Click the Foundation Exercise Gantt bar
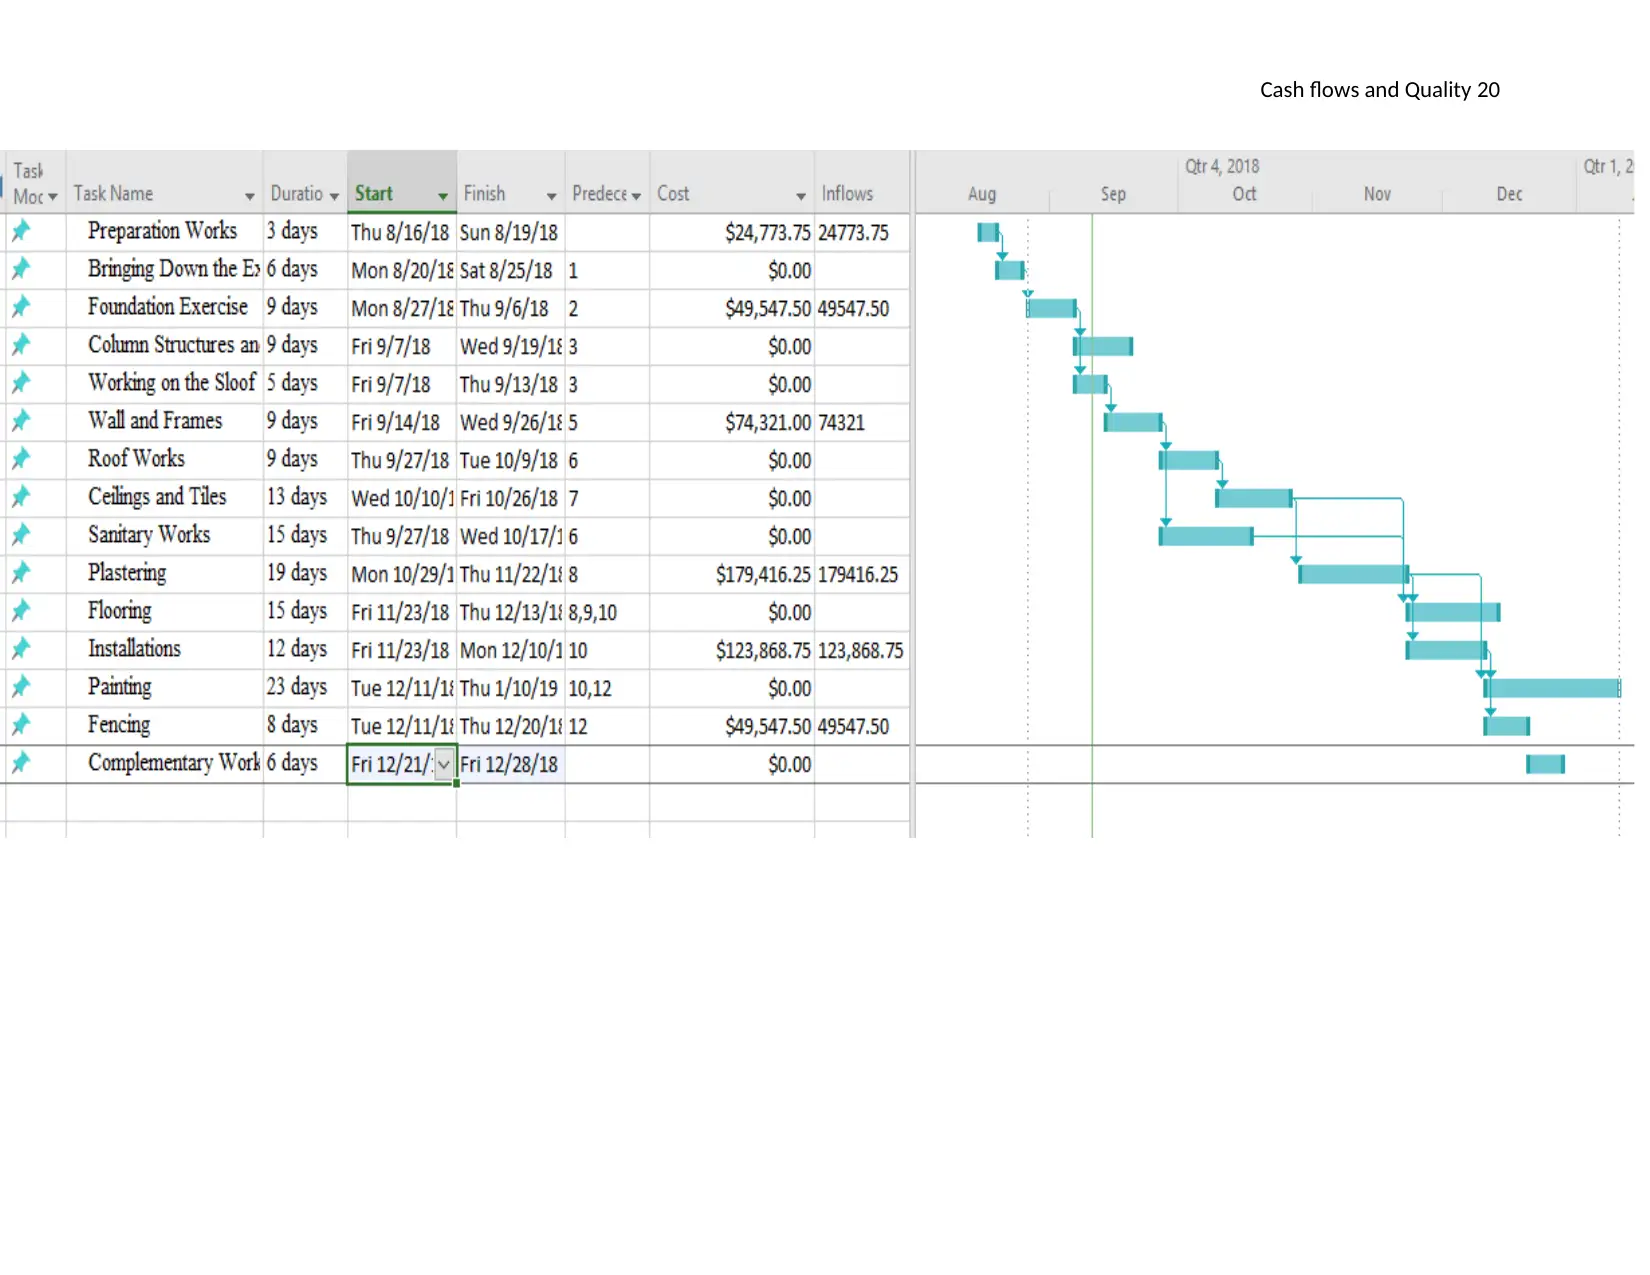This screenshot has width=1650, height=1275. pyautogui.click(x=1052, y=308)
